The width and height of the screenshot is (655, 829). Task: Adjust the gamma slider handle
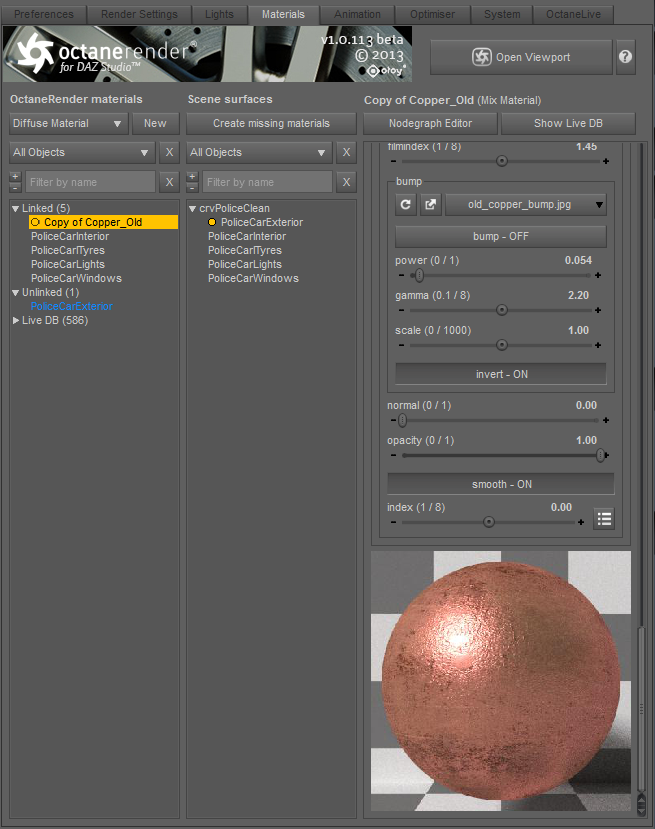(x=502, y=310)
